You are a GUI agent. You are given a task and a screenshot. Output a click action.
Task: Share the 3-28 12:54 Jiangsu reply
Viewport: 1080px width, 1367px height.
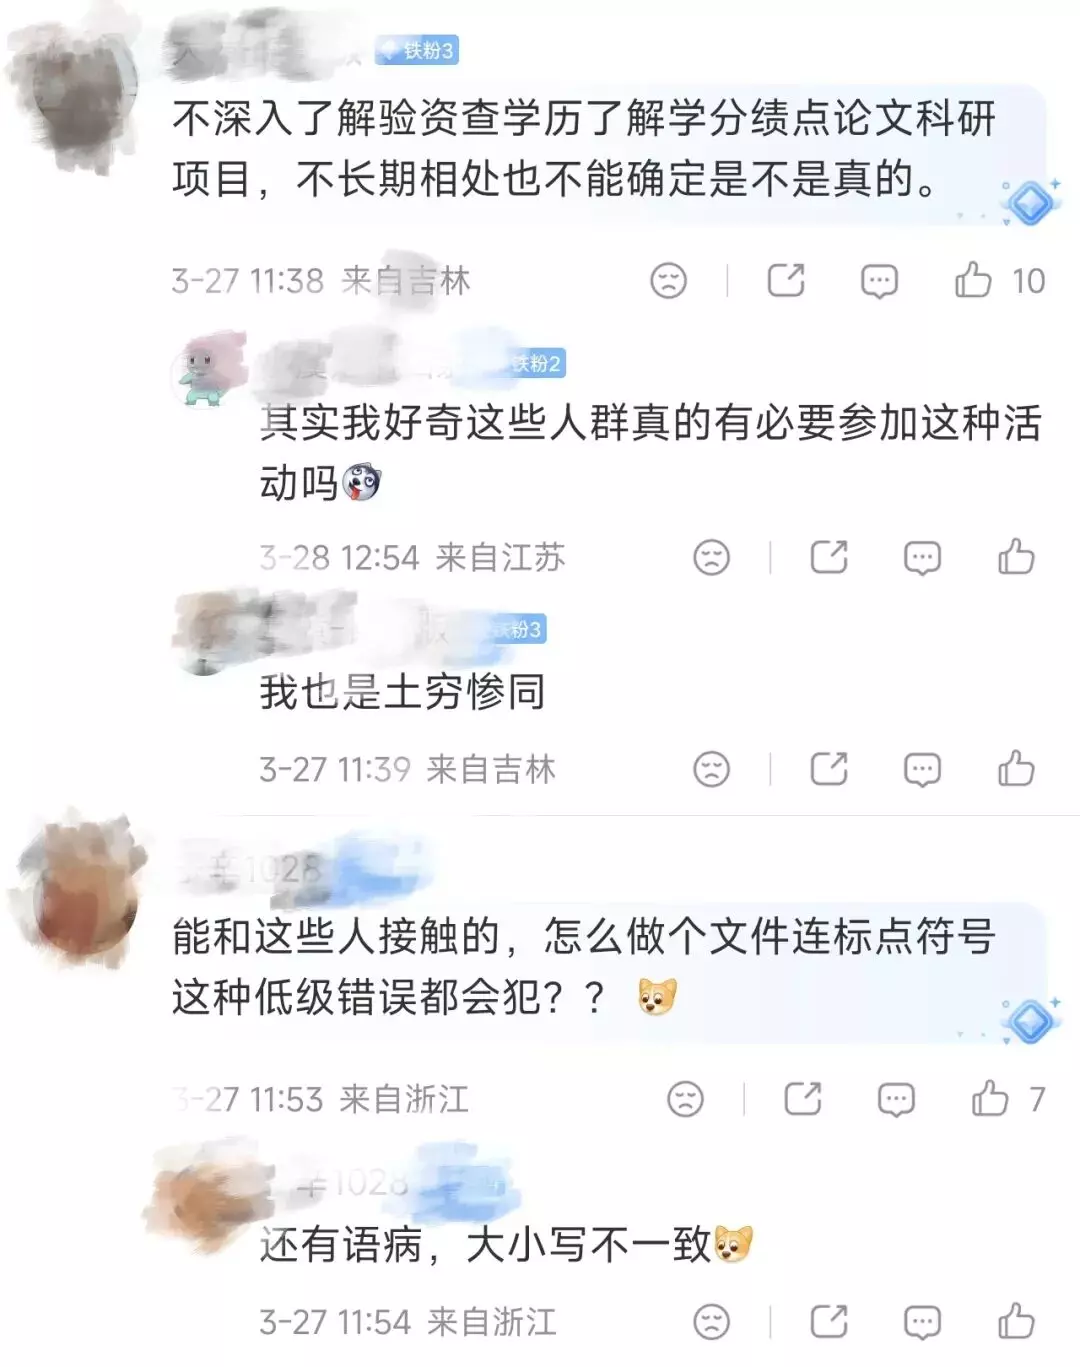coord(829,557)
